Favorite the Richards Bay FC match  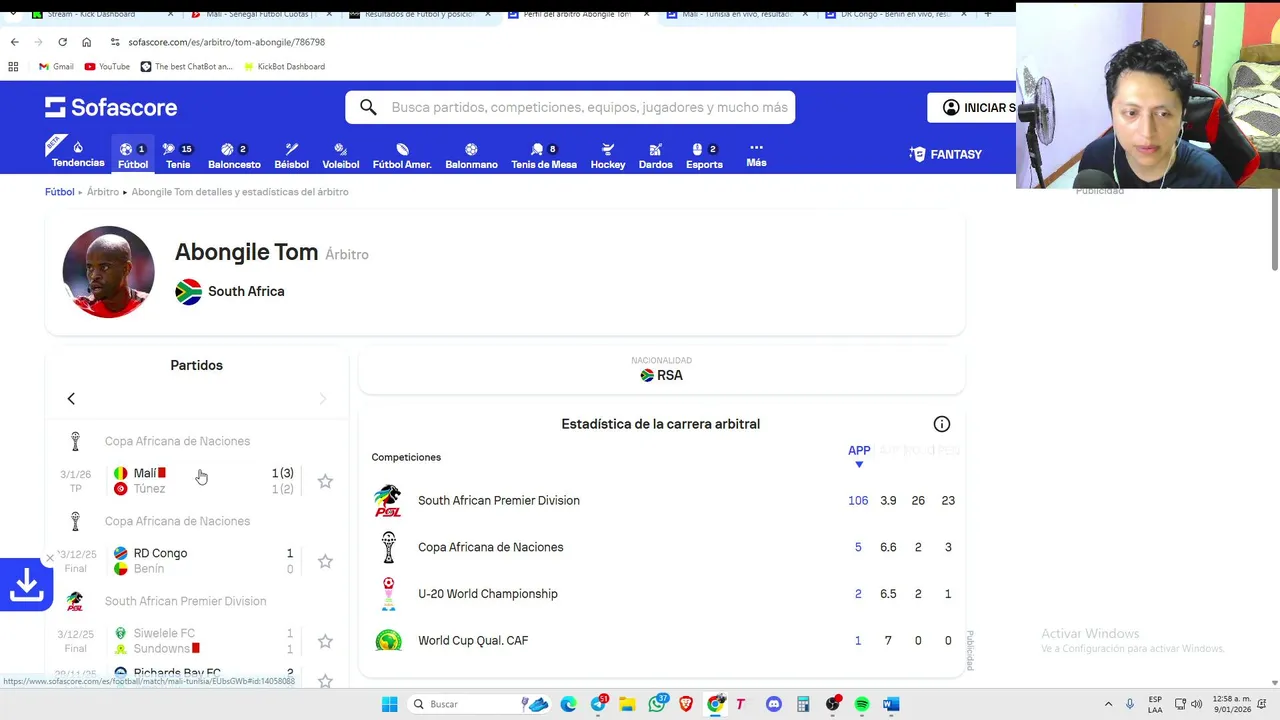(x=325, y=681)
